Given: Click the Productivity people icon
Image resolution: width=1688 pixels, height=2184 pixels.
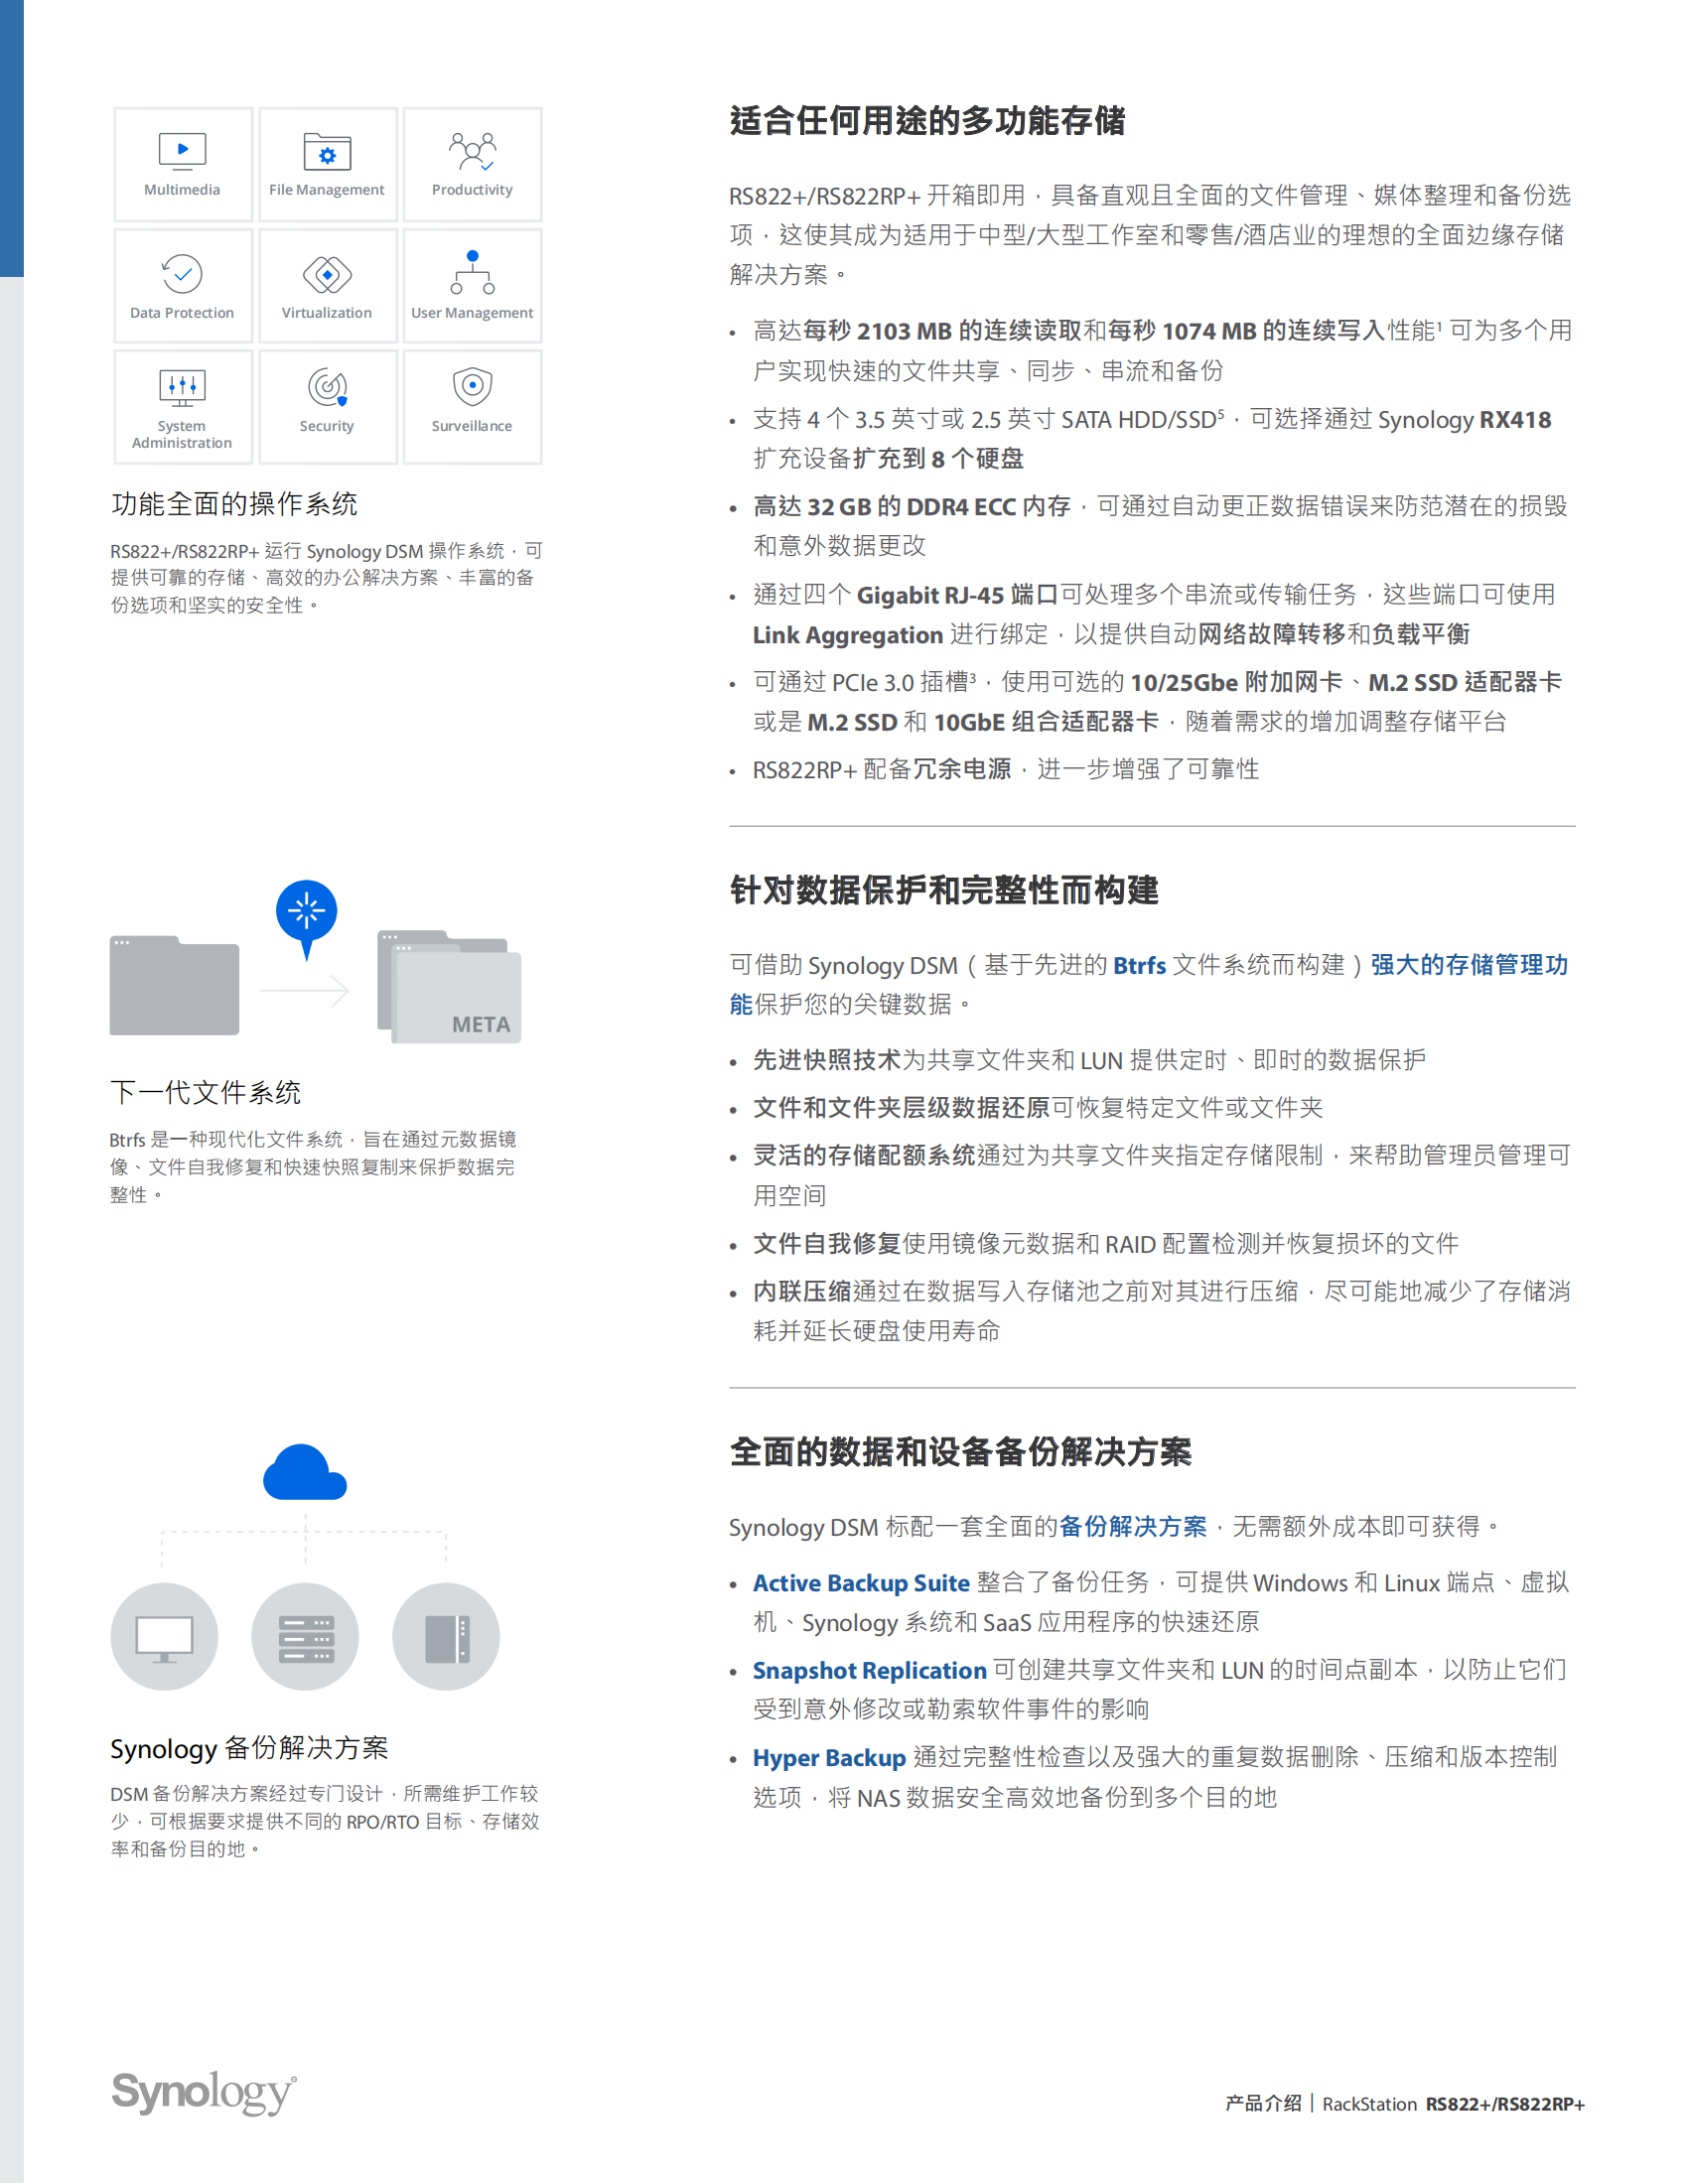Looking at the screenshot, I should pos(472,151).
